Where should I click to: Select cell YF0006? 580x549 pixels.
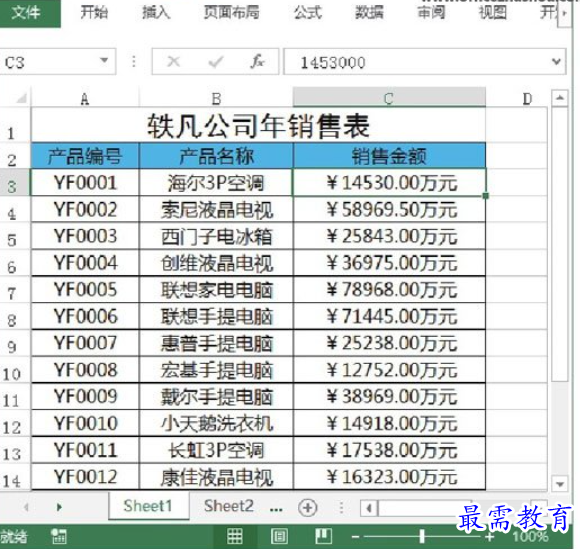coord(85,316)
